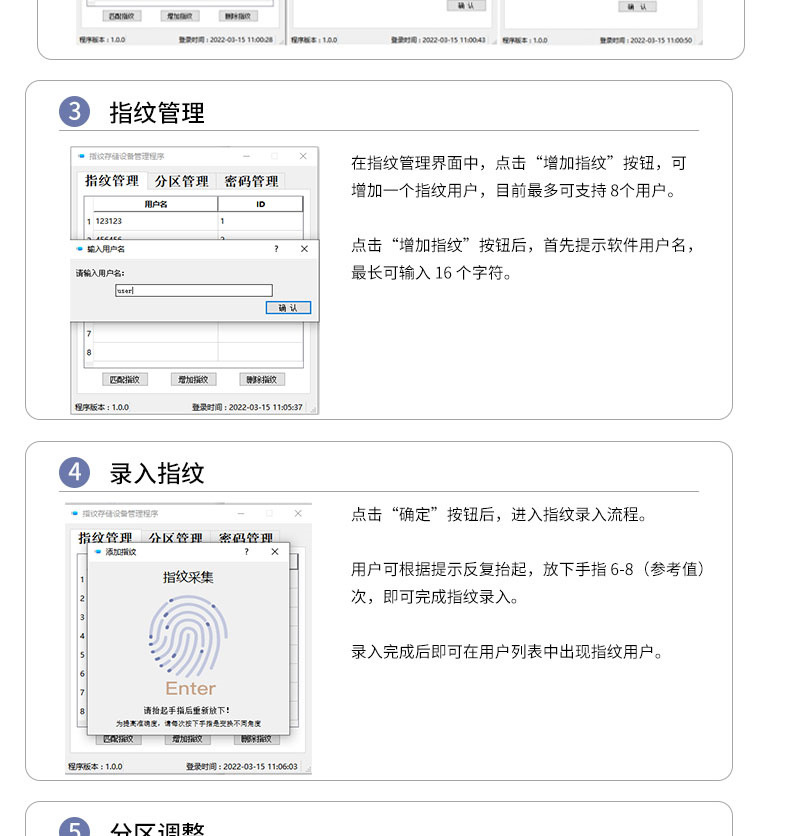Click the 请抬起手指后重新放下 prompt
Screen dimensions: 790x836
(x=187, y=711)
